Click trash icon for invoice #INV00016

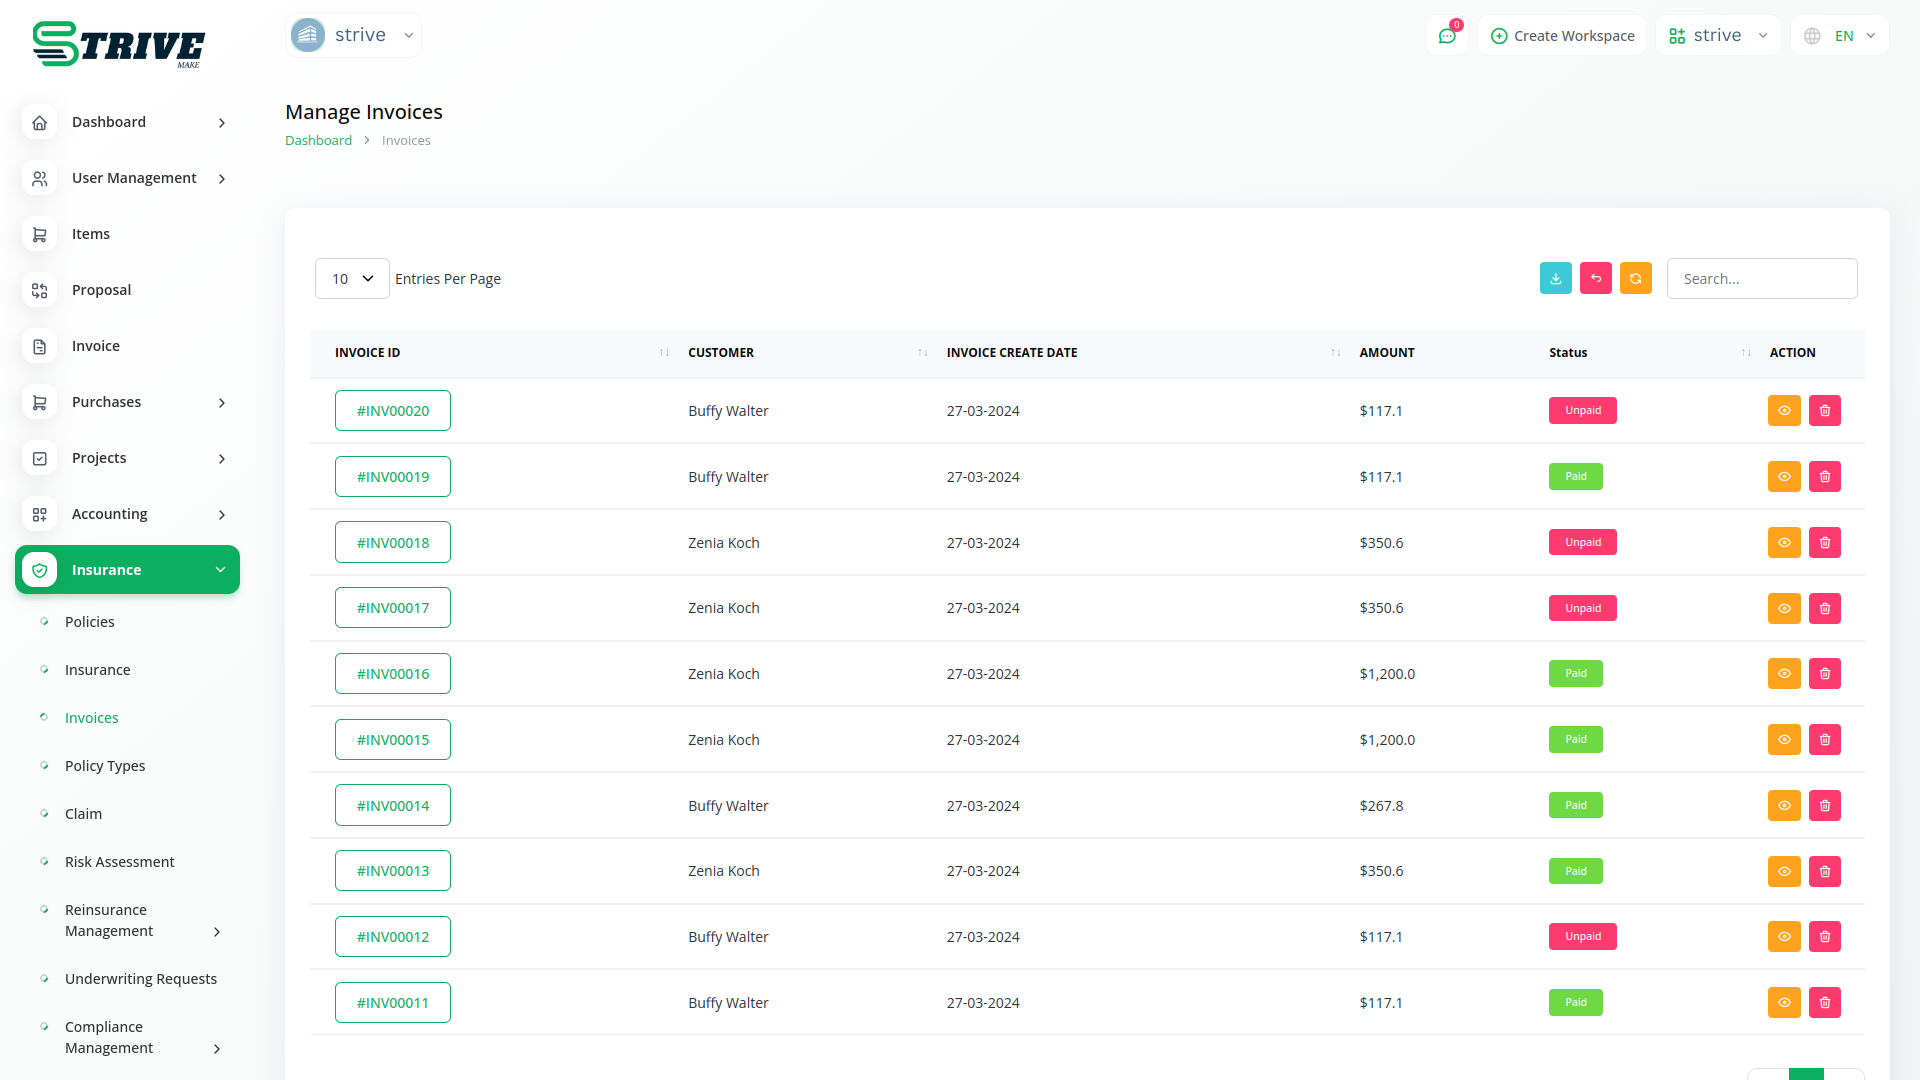1824,674
